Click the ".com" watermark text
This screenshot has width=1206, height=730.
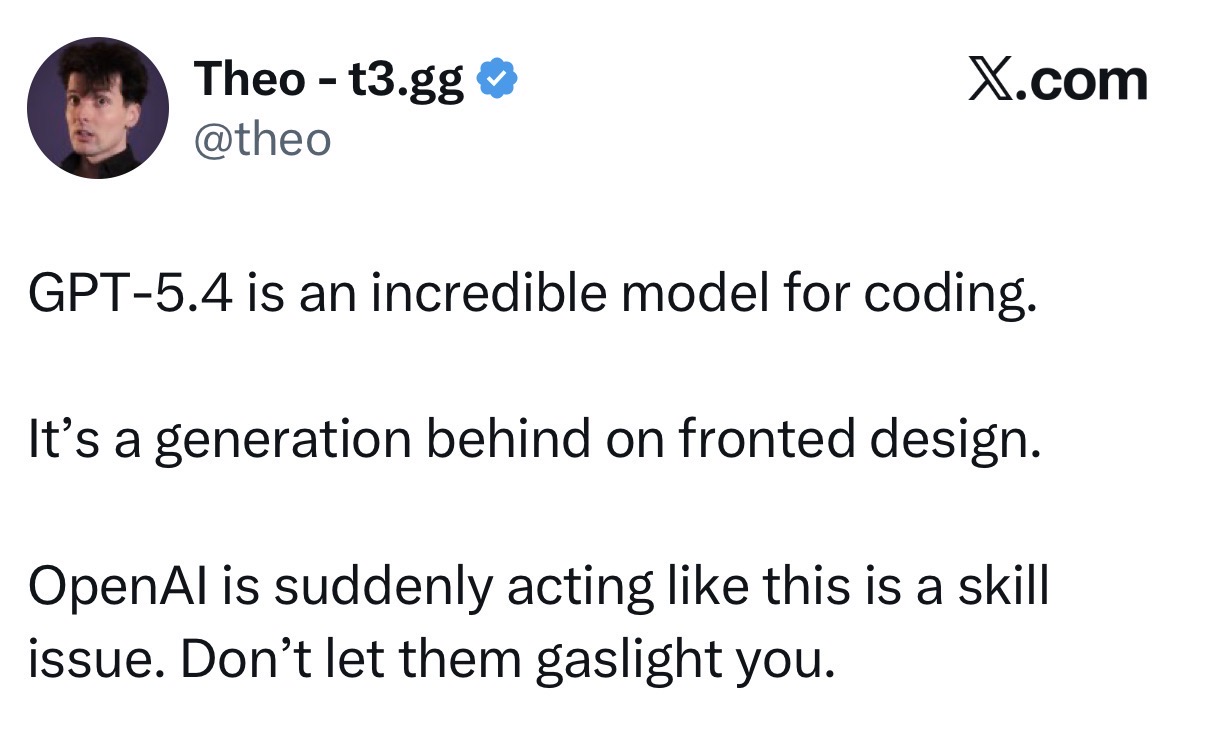point(1084,81)
